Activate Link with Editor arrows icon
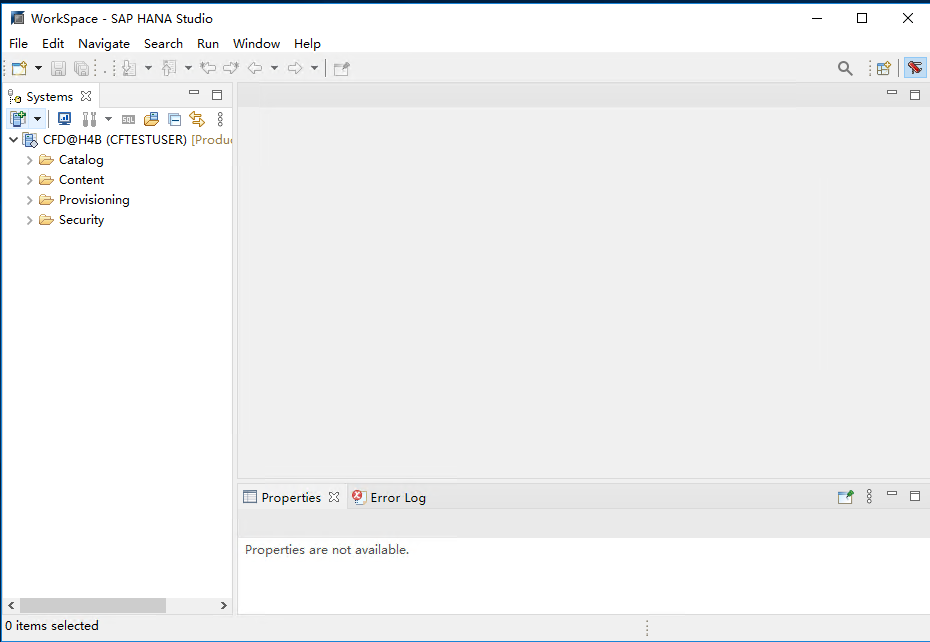The height and width of the screenshot is (642, 930). (x=196, y=118)
